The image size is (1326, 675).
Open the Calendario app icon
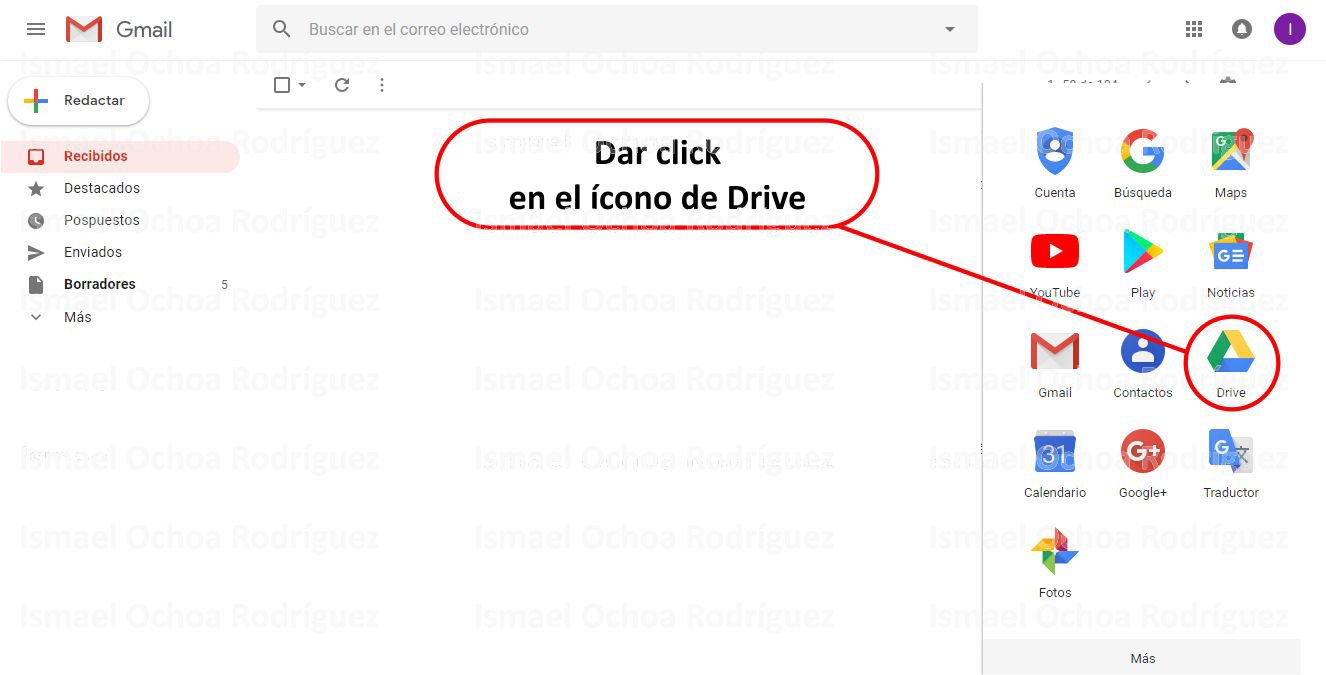click(1055, 452)
